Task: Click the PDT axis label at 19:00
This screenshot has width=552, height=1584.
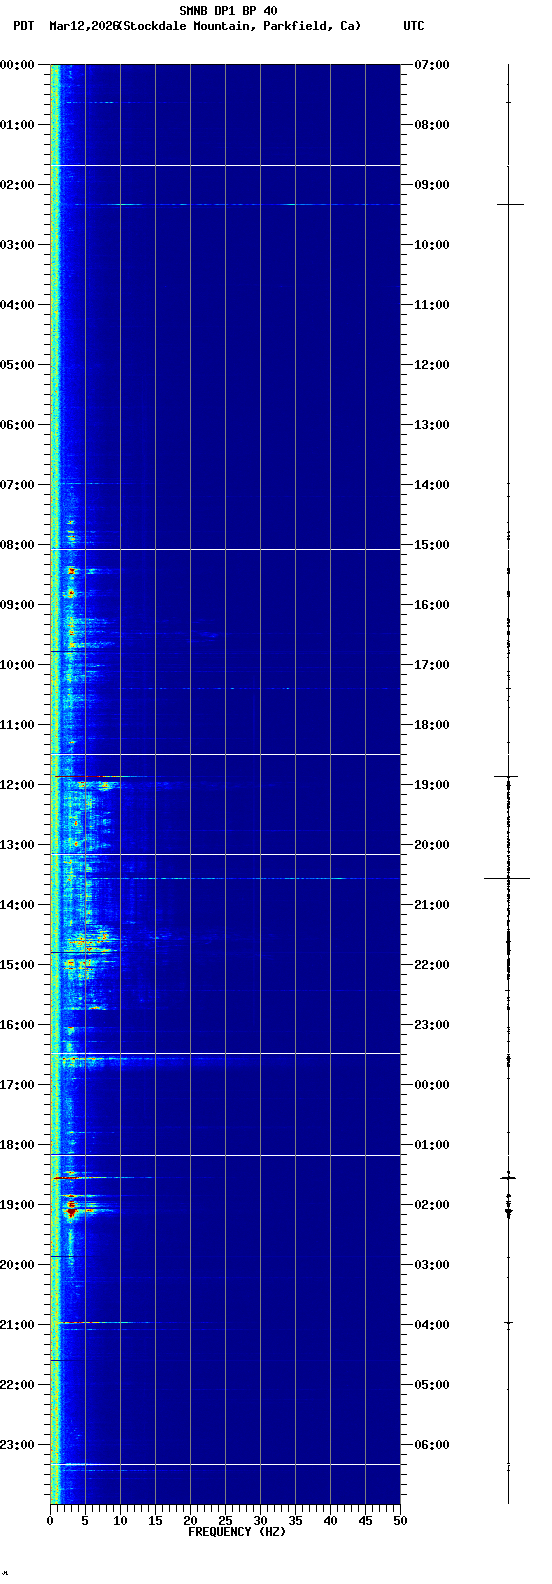Action: [x=18, y=1205]
